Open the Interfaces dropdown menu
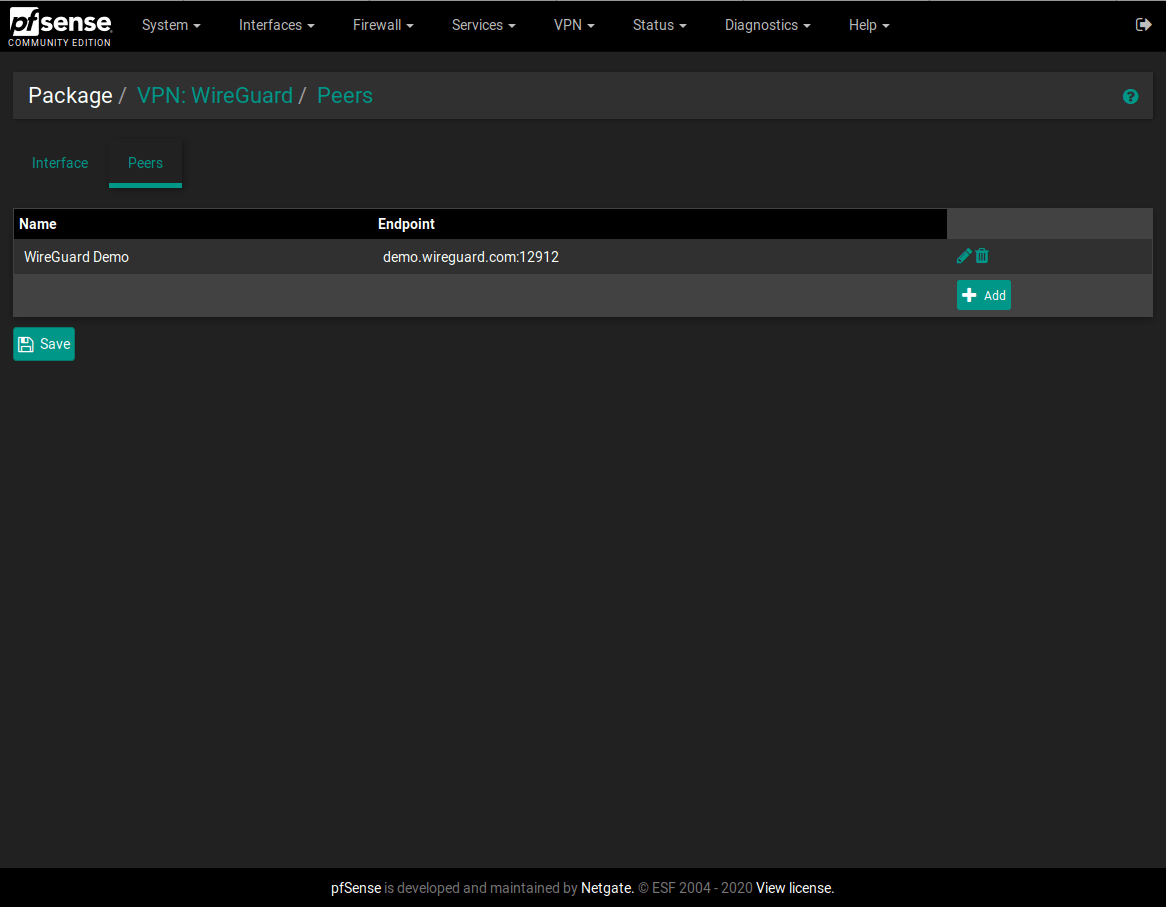1166x907 pixels. click(x=276, y=25)
